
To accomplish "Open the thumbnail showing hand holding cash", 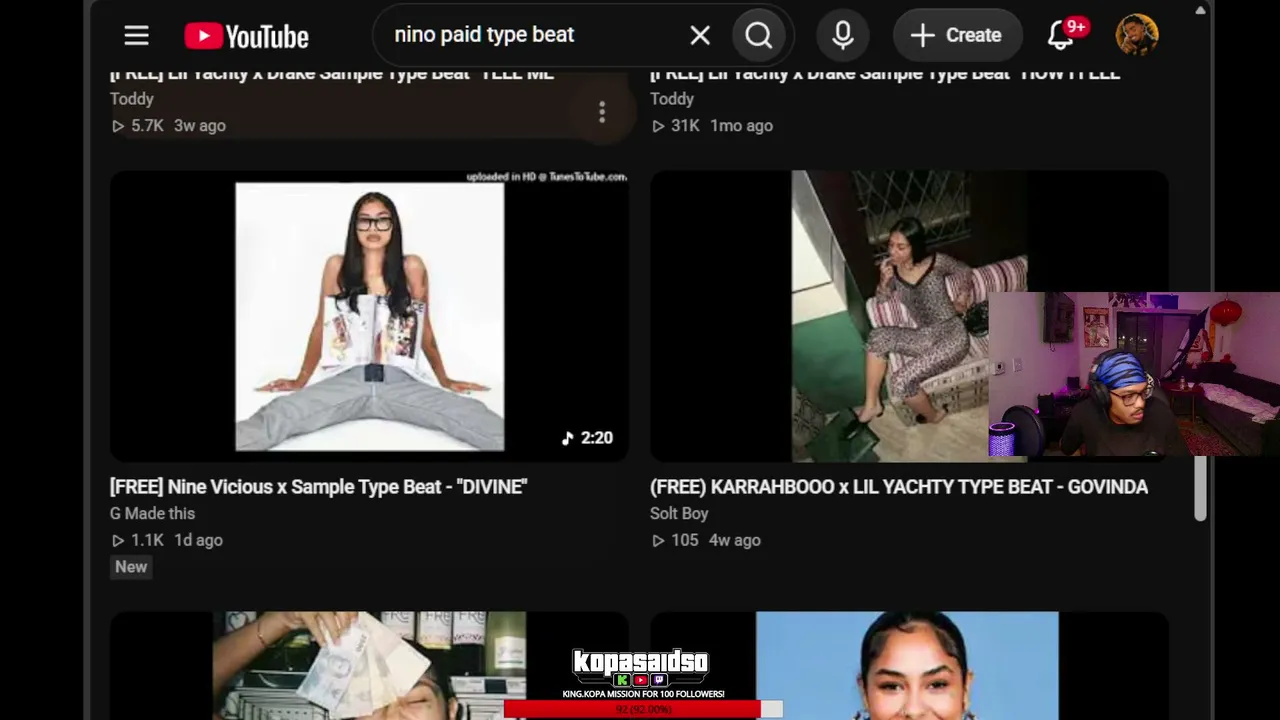I will coord(369,665).
